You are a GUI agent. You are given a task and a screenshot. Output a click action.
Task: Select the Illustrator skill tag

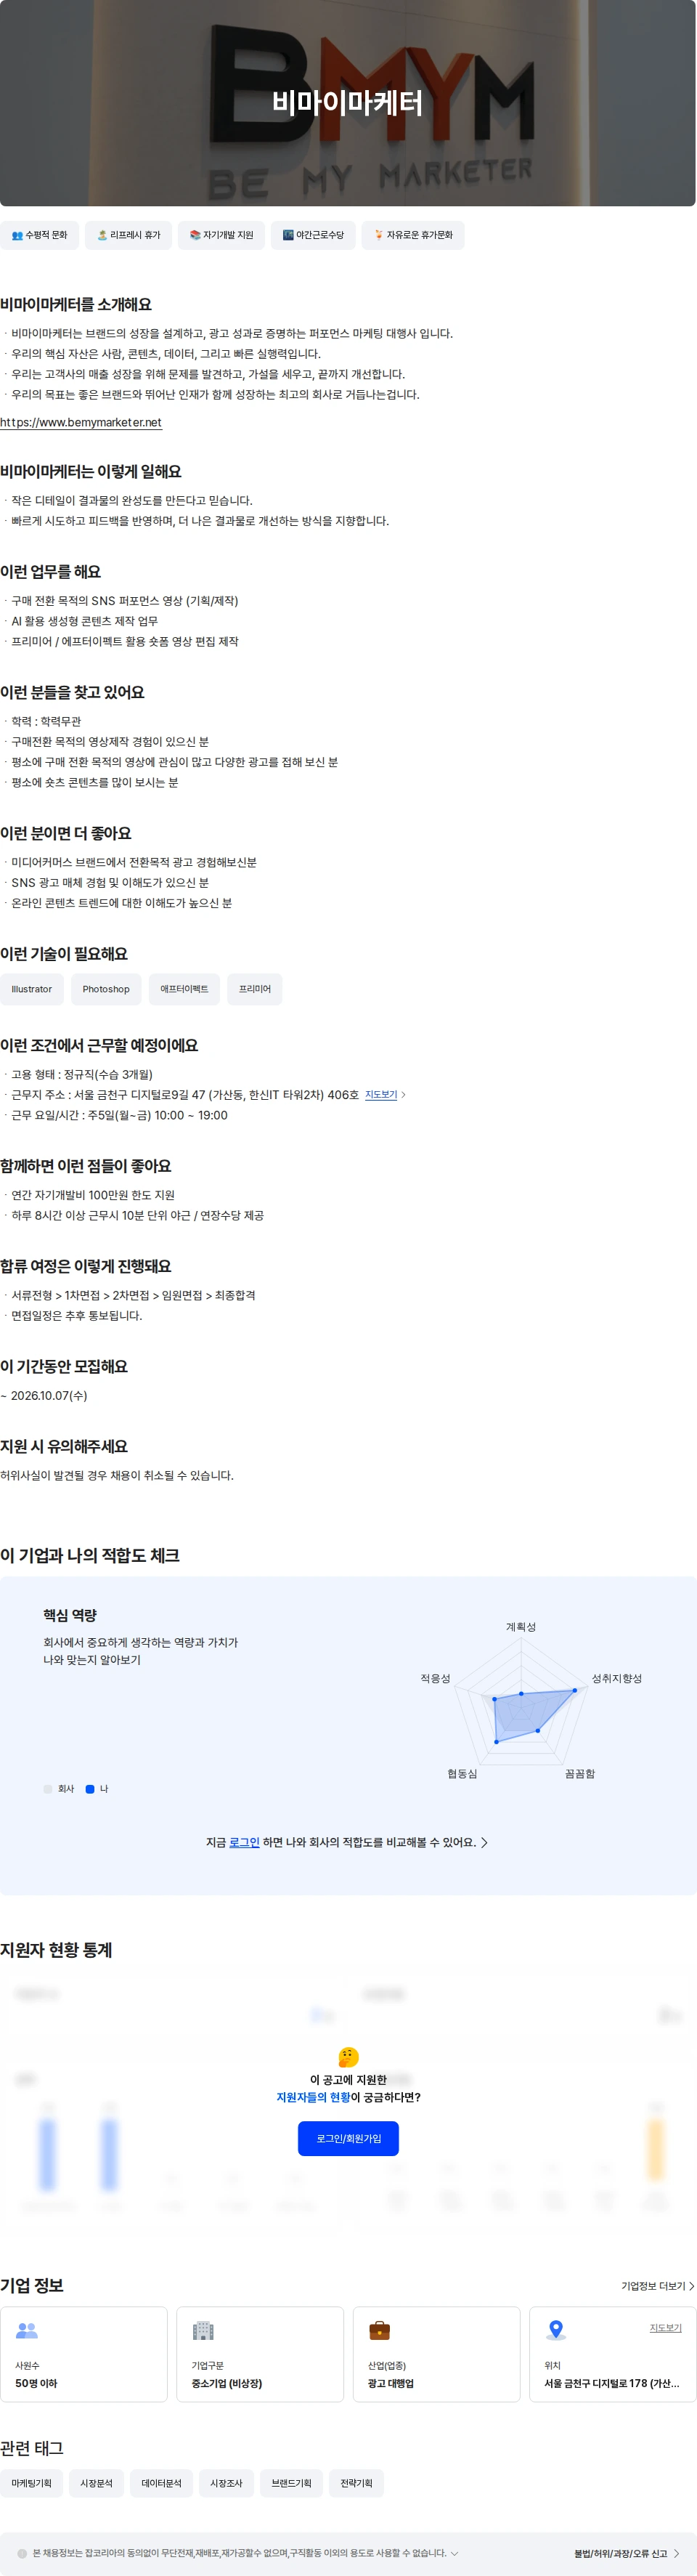click(32, 989)
